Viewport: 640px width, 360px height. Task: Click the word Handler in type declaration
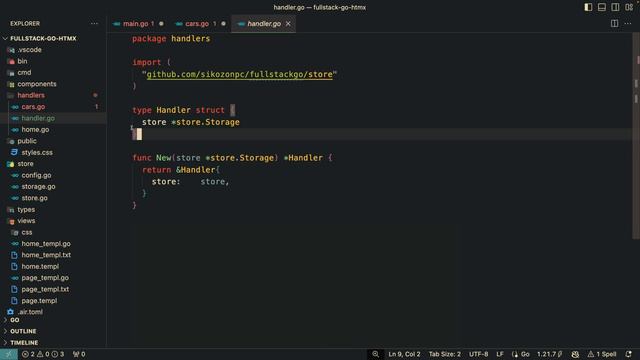(x=173, y=110)
